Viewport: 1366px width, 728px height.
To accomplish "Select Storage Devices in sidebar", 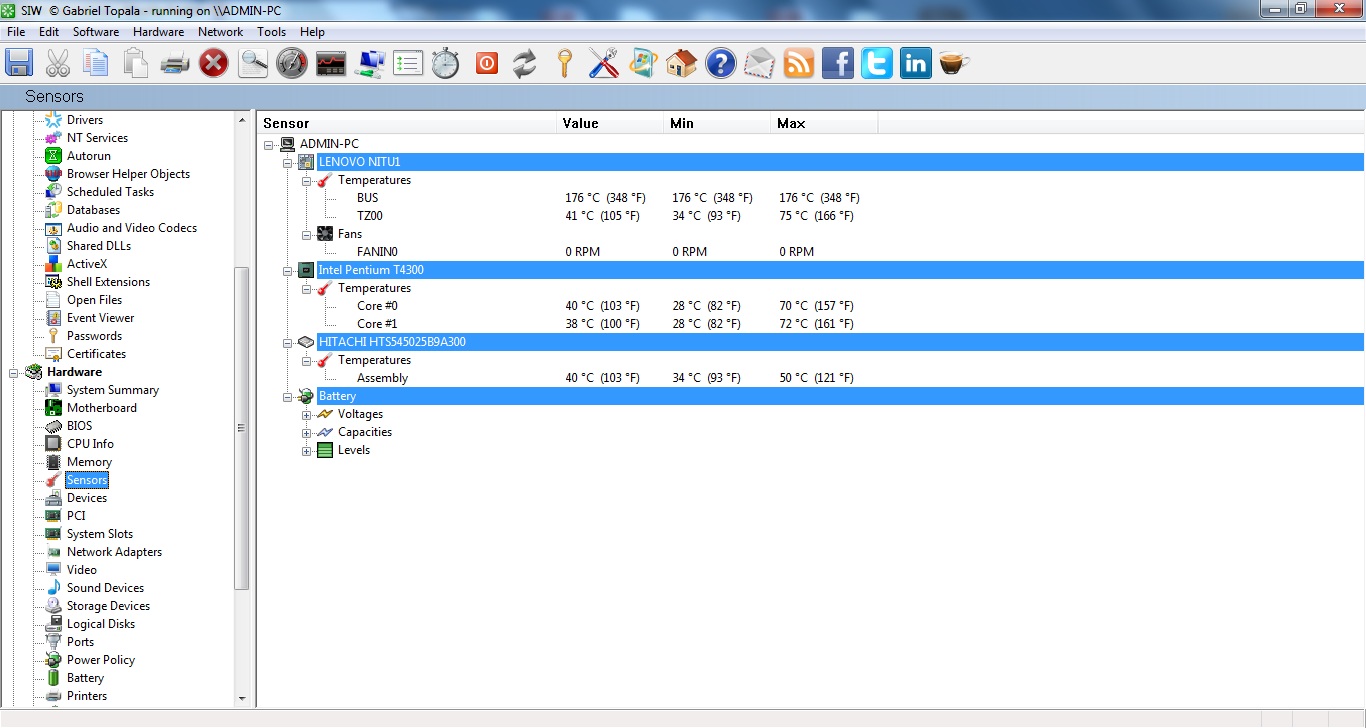I will click(108, 606).
